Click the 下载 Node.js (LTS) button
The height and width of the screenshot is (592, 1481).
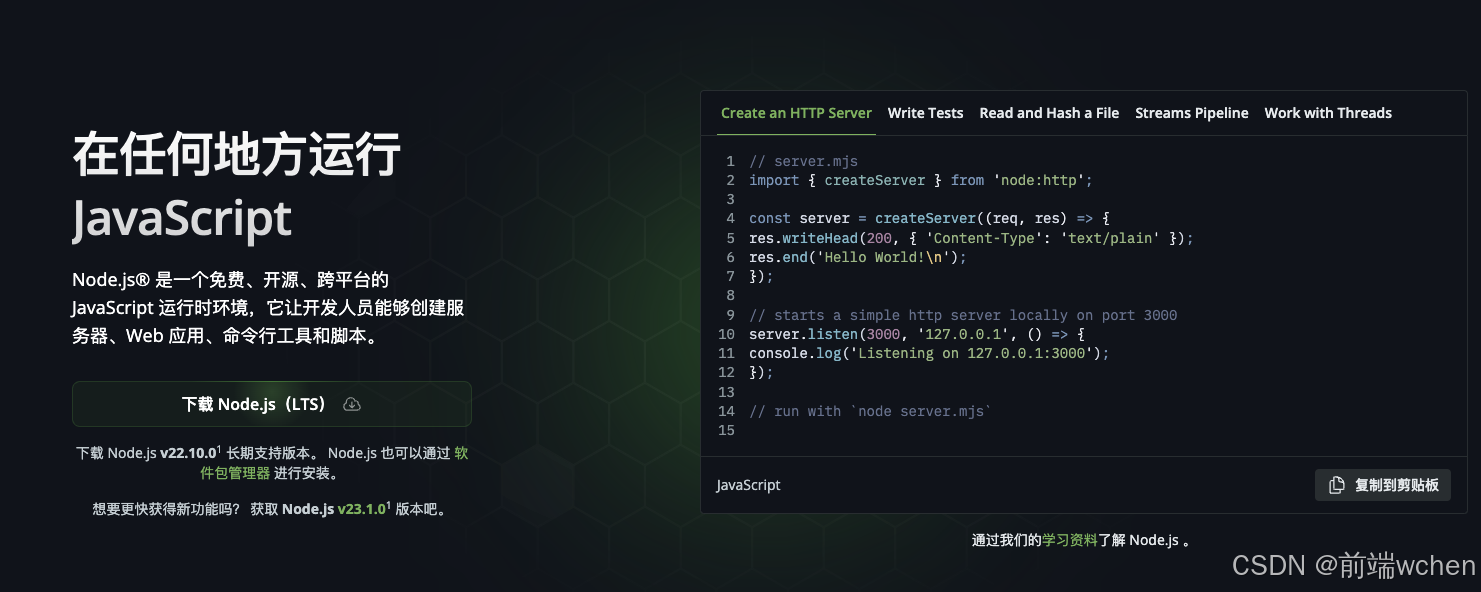pos(271,404)
